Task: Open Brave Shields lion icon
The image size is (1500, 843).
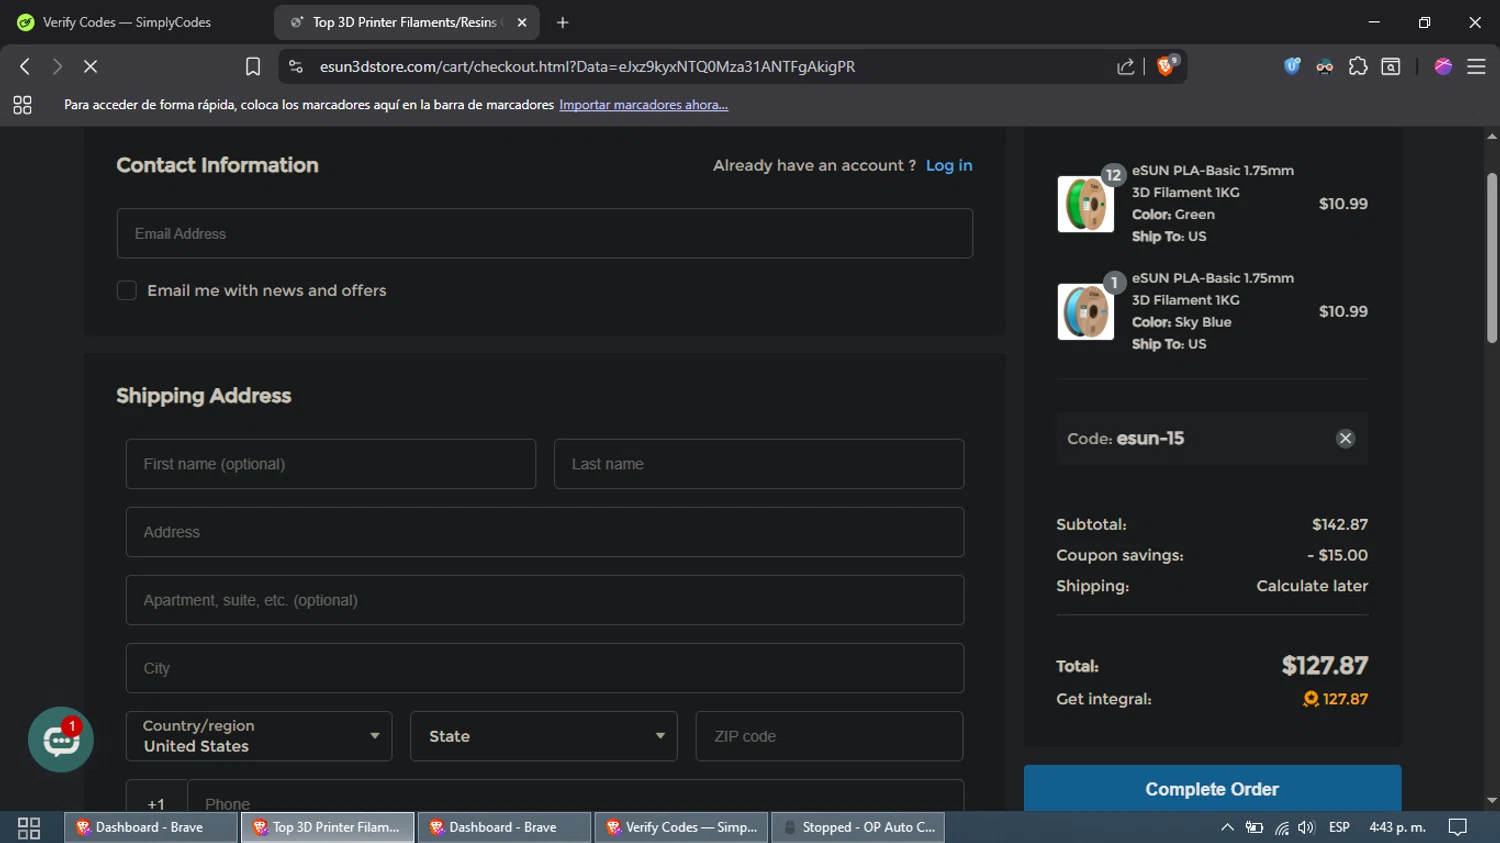Action: (x=1165, y=66)
